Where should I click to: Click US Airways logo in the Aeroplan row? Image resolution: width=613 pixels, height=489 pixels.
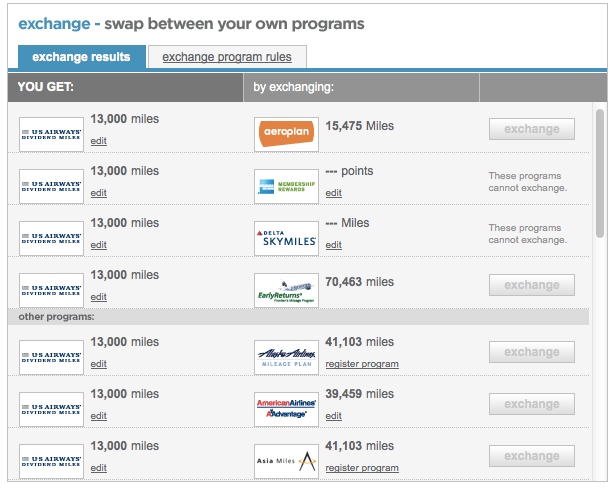[x=51, y=134]
